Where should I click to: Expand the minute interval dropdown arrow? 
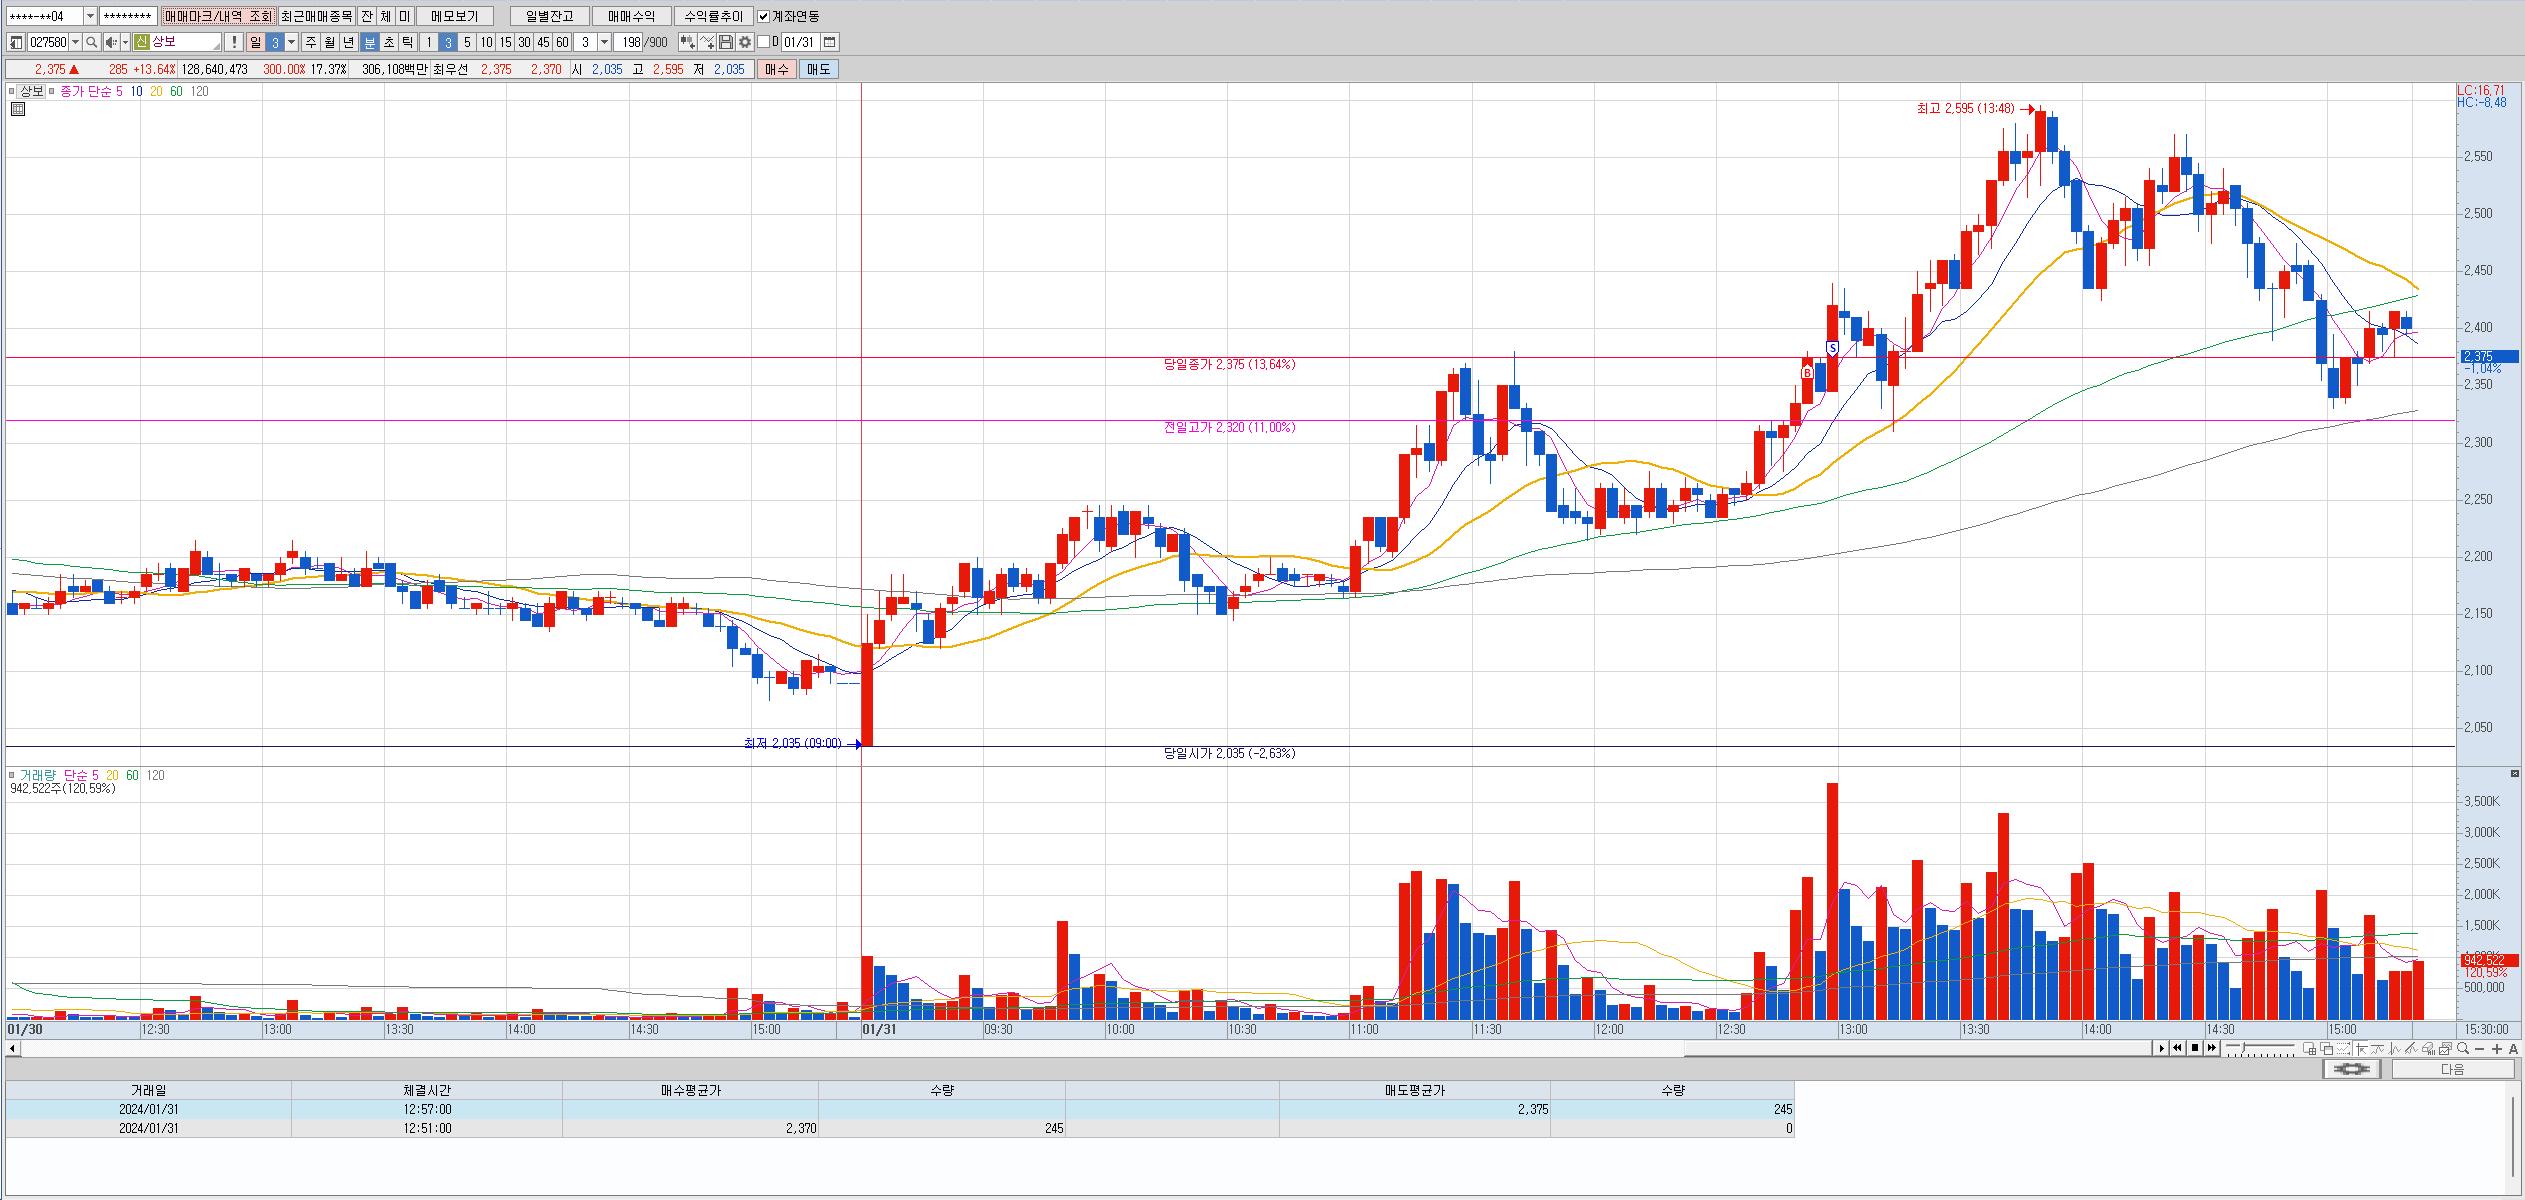tap(604, 42)
